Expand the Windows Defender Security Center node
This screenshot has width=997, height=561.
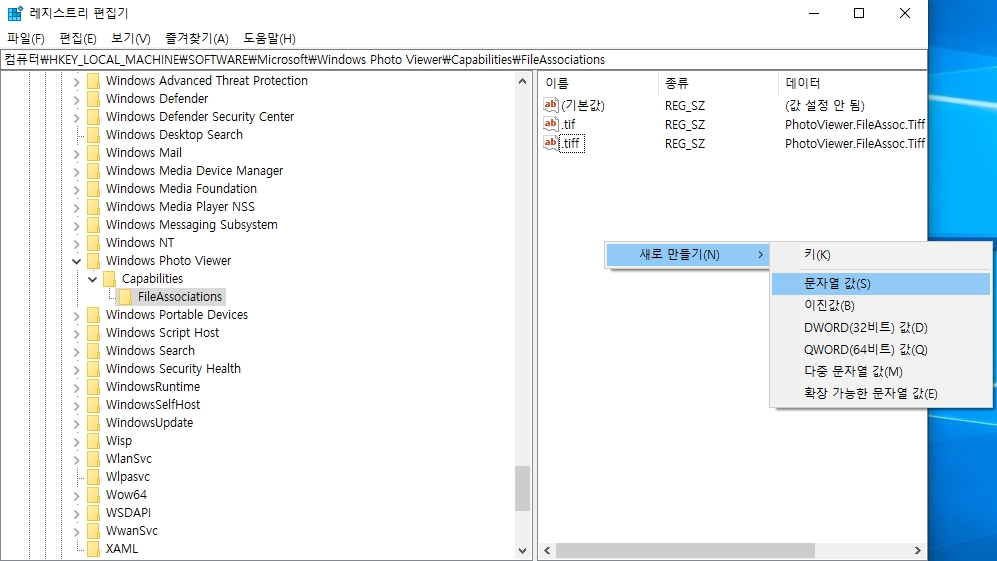[x=76, y=117]
